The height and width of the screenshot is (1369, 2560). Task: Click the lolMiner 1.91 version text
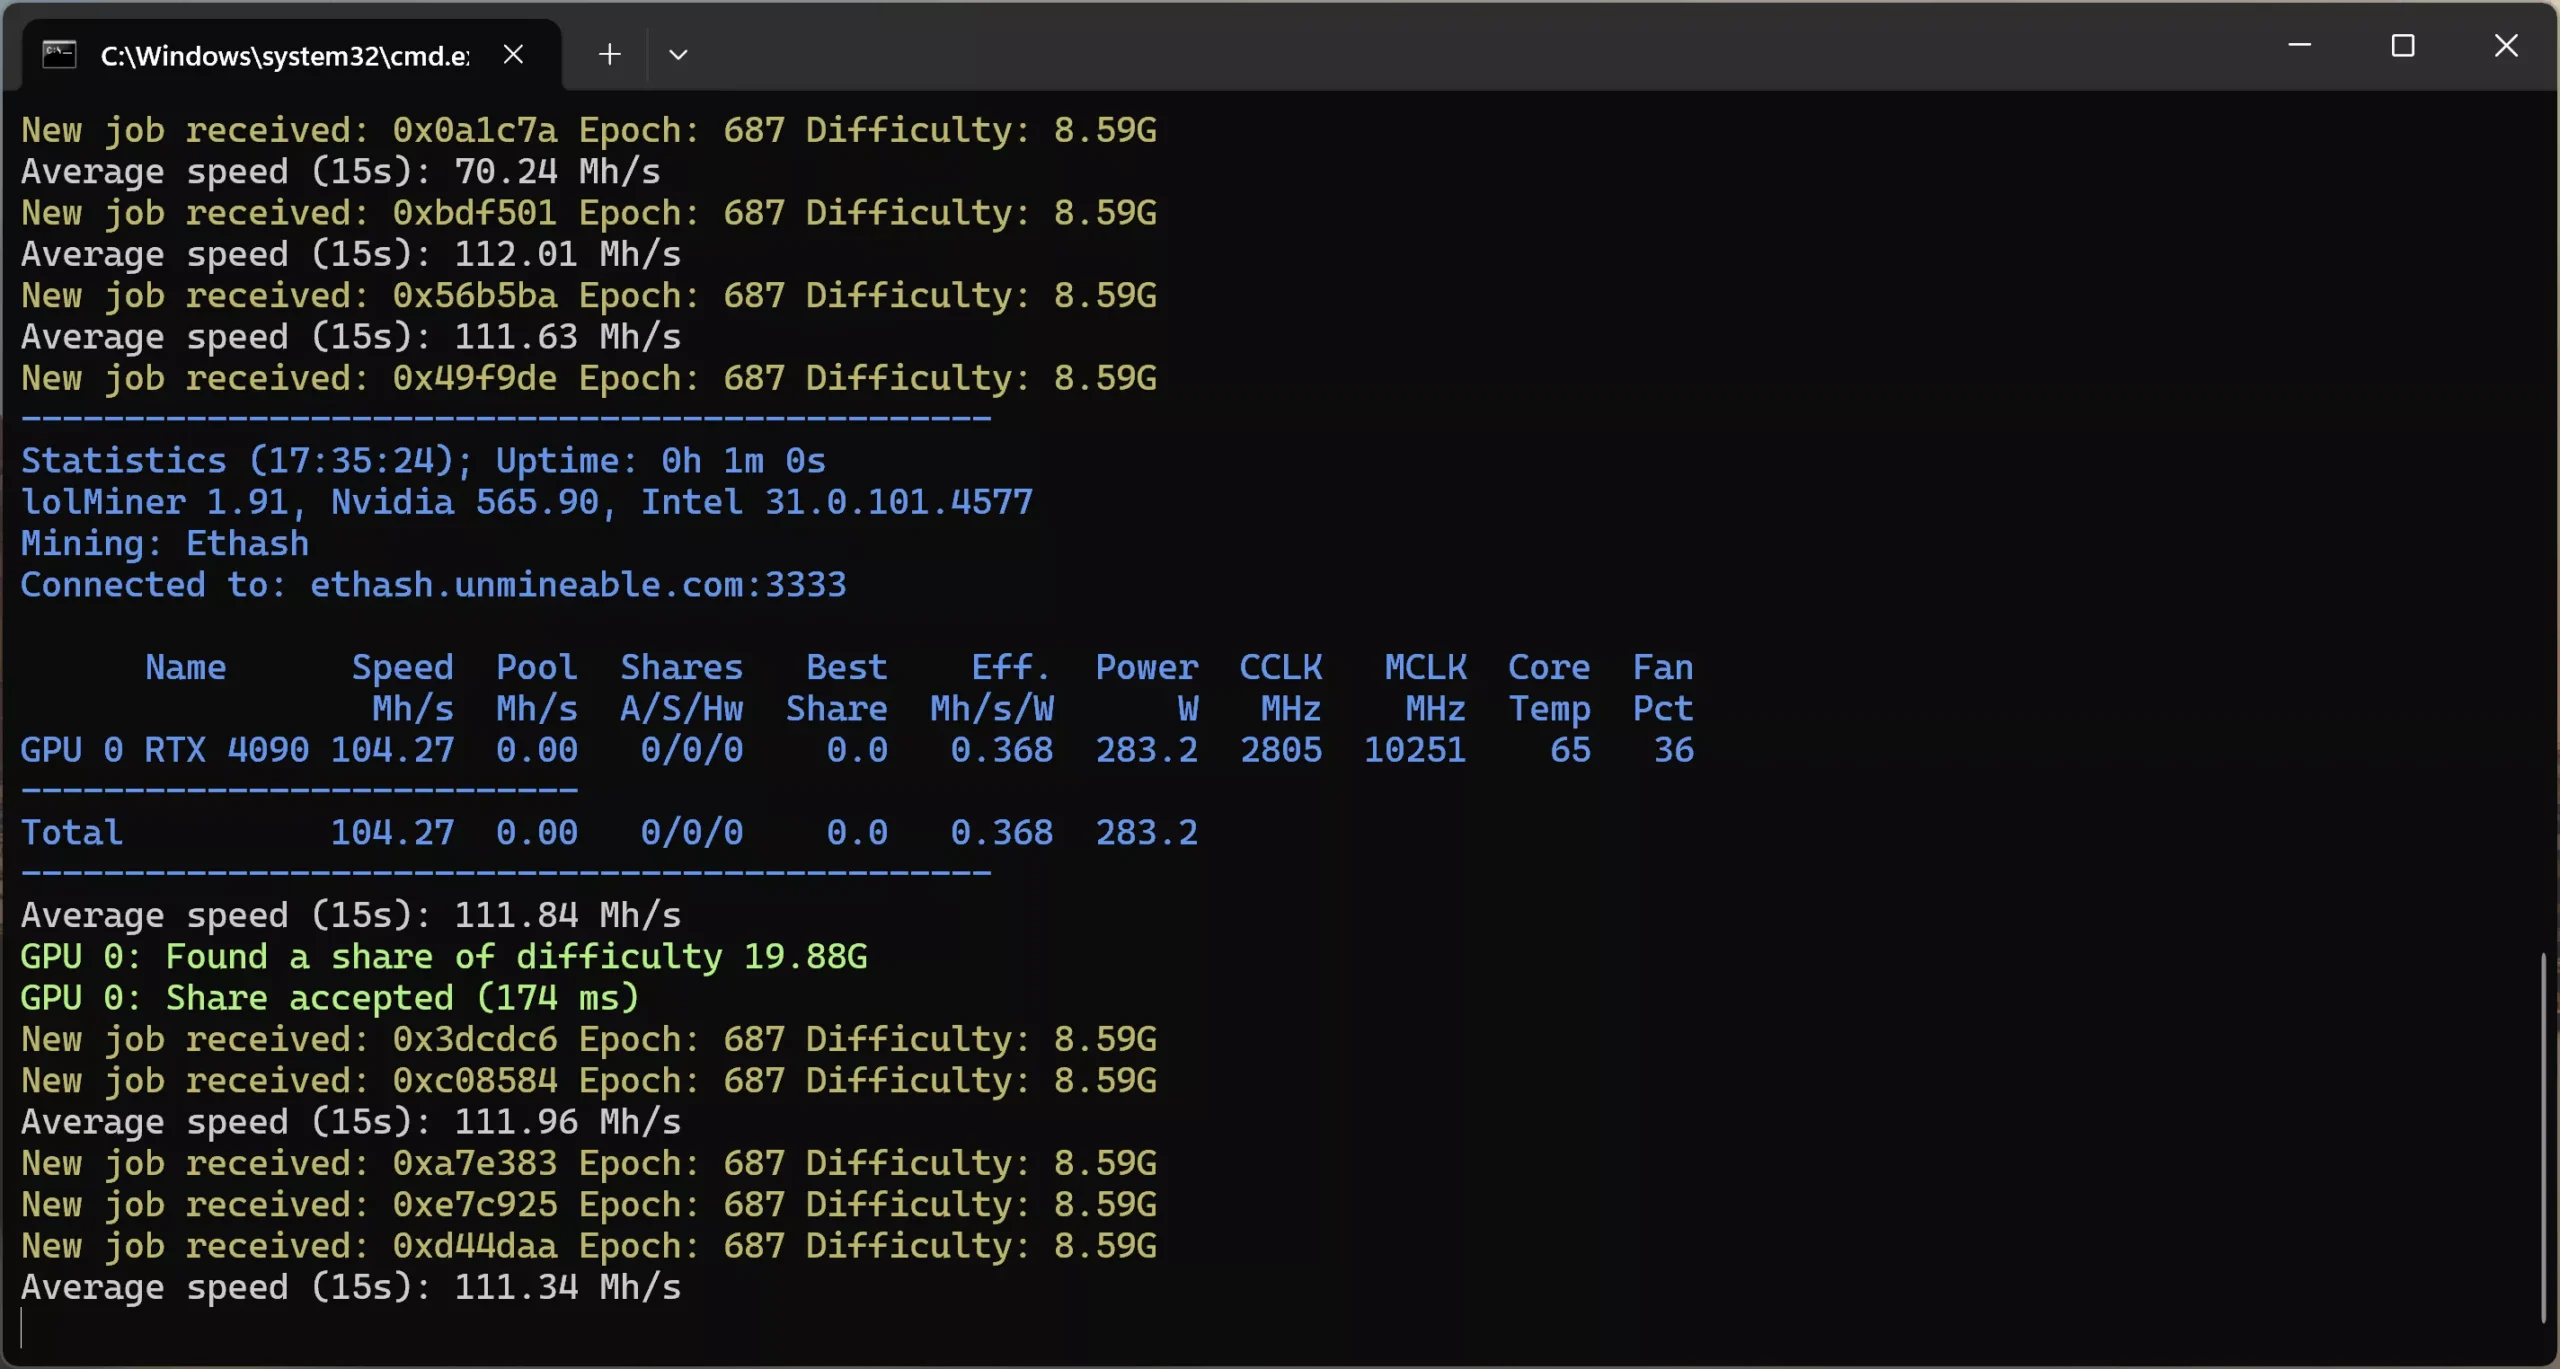(155, 502)
